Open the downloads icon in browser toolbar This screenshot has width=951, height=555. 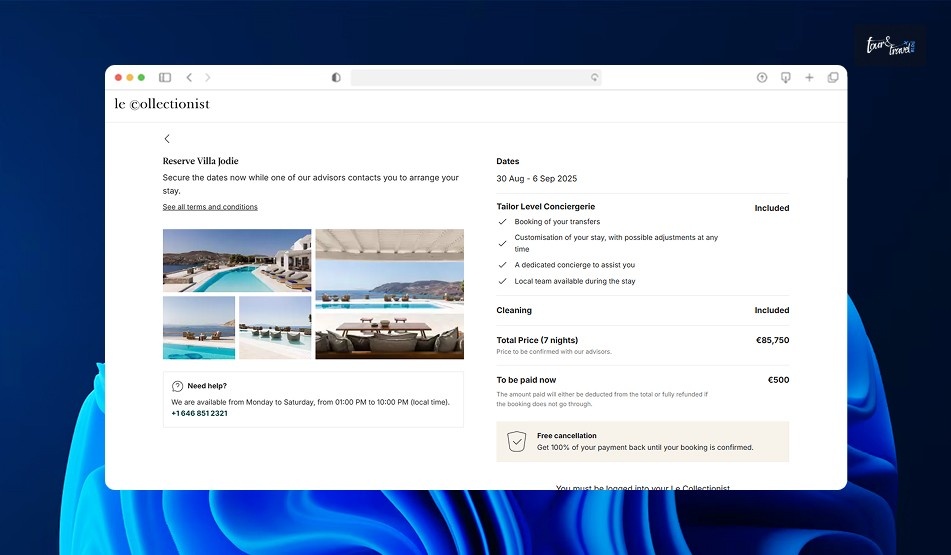tap(785, 78)
